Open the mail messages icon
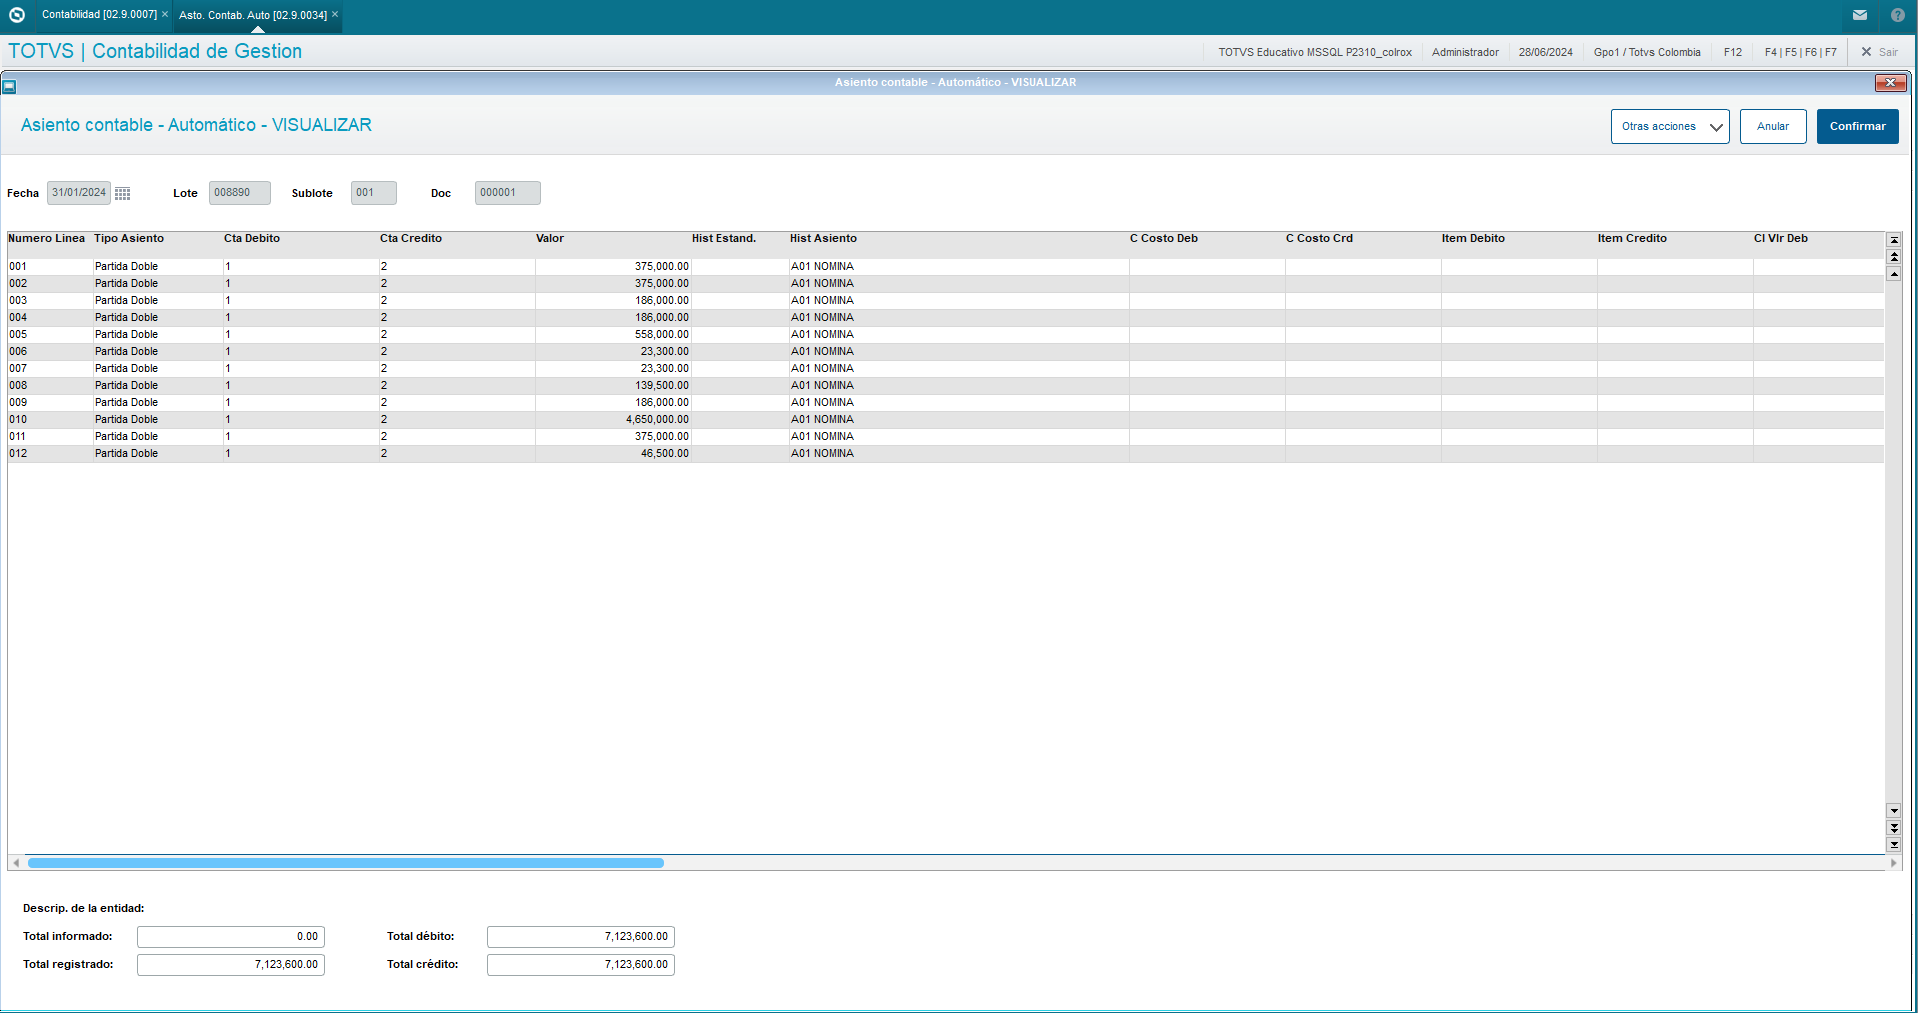This screenshot has height=1013, width=1918. (1859, 15)
